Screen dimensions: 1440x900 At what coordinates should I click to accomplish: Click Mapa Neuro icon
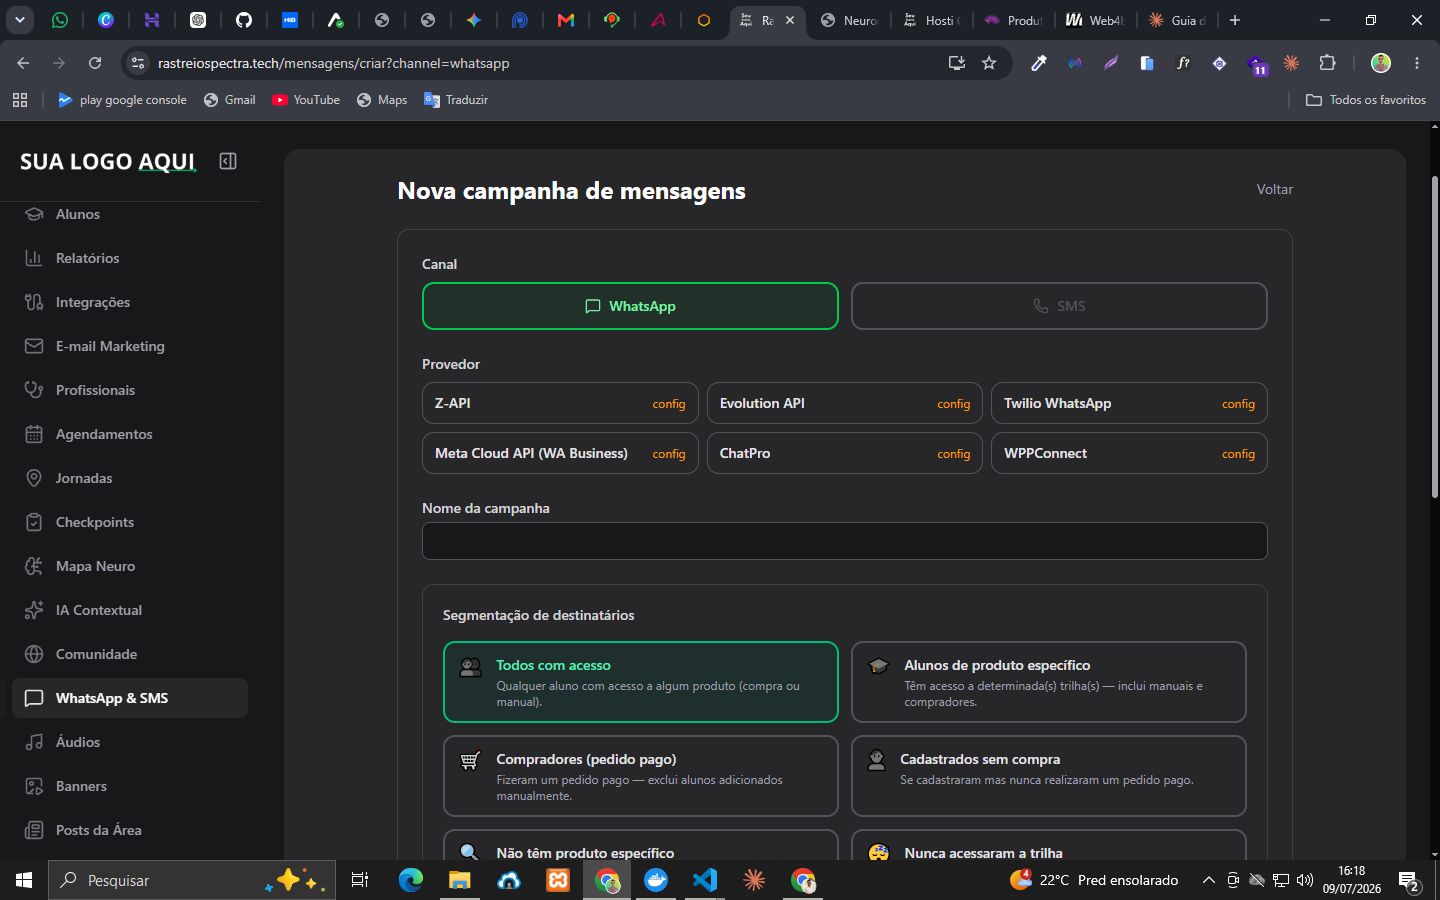[x=34, y=566]
